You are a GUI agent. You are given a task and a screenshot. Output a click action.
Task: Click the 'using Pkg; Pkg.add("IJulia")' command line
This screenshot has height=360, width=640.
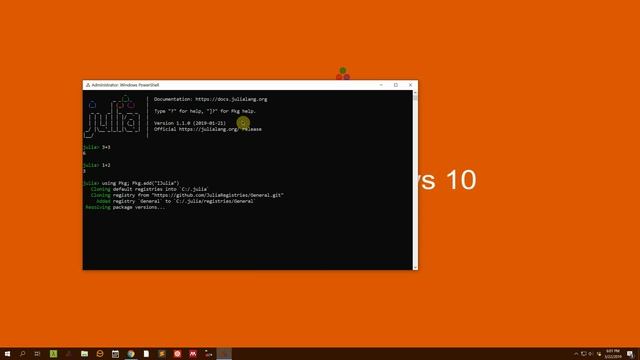tap(140, 183)
